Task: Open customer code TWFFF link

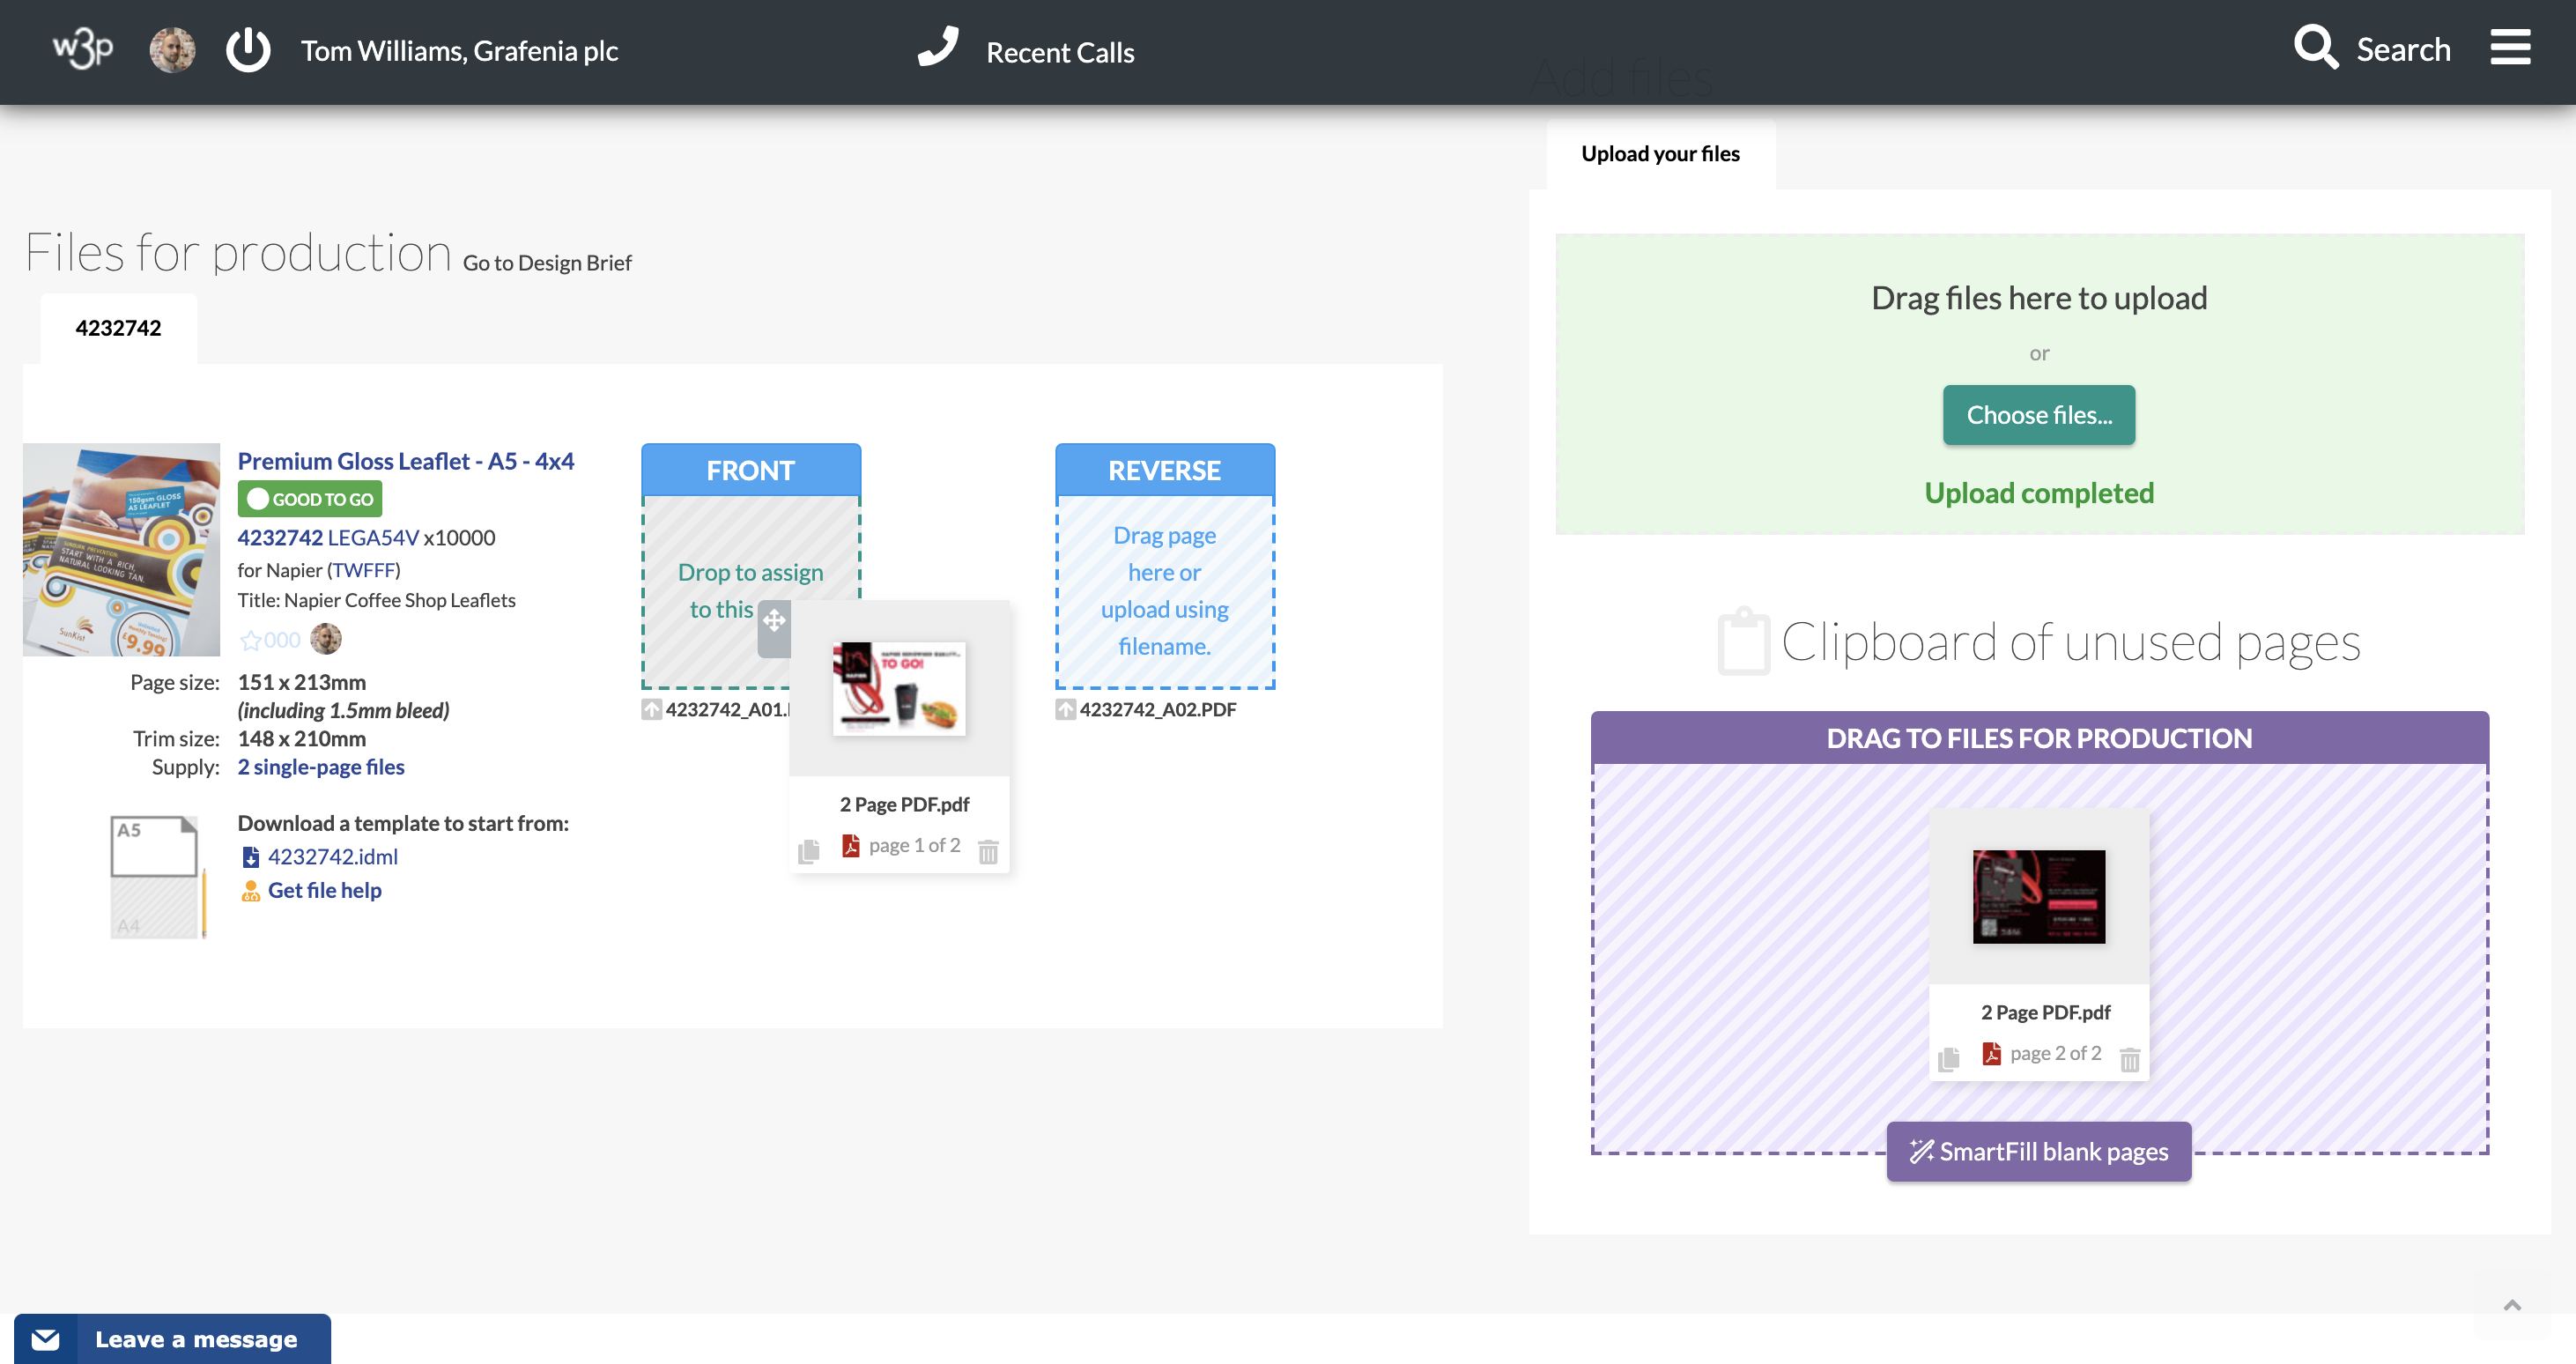Action: pos(364,570)
